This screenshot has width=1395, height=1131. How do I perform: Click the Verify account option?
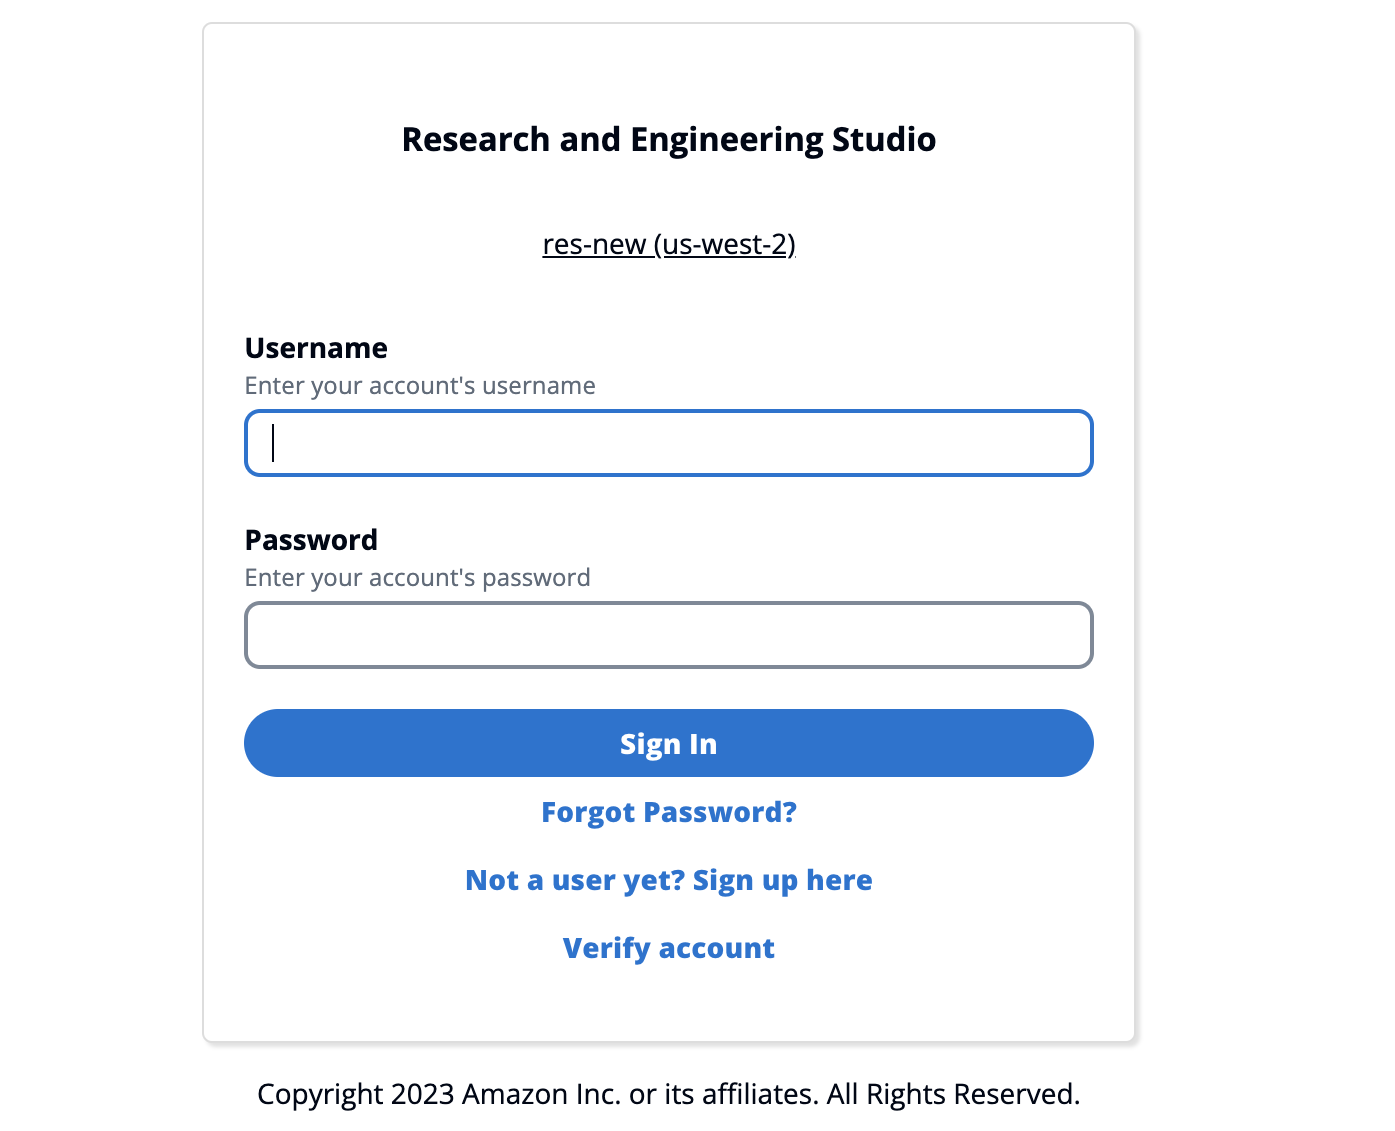tap(668, 948)
